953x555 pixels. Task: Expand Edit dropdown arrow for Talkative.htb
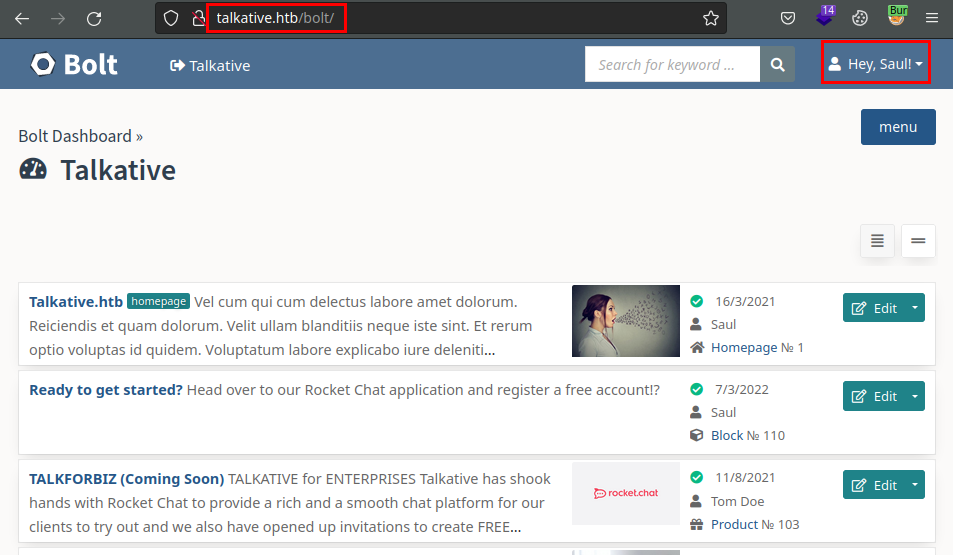click(x=915, y=308)
